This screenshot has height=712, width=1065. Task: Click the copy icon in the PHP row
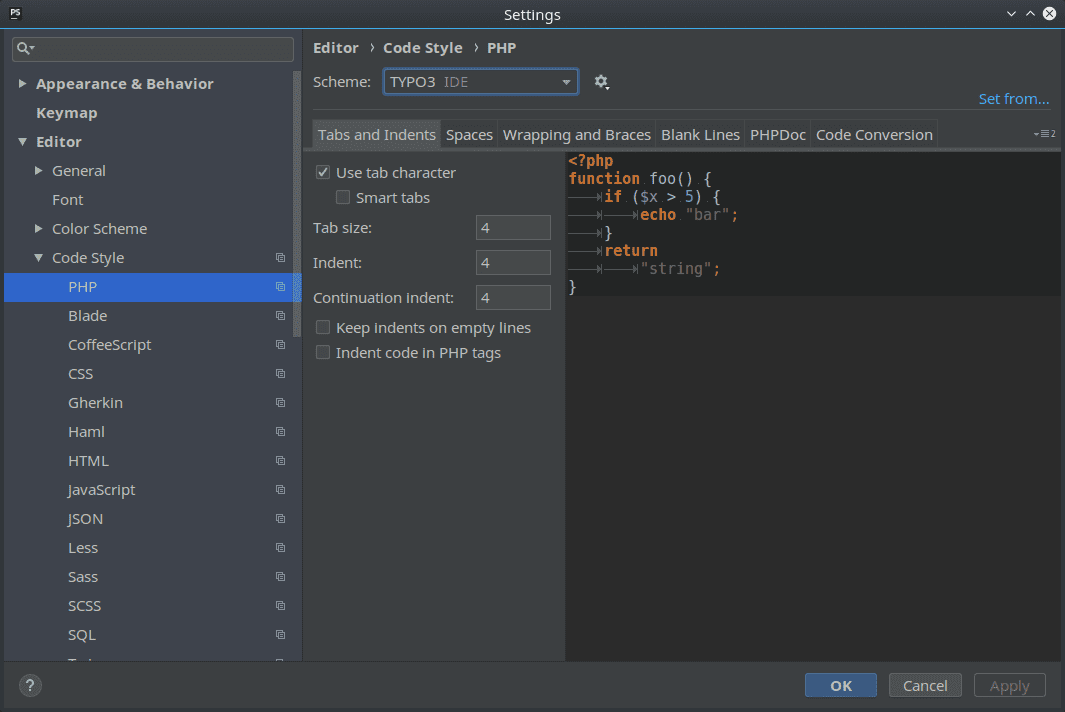coord(281,287)
